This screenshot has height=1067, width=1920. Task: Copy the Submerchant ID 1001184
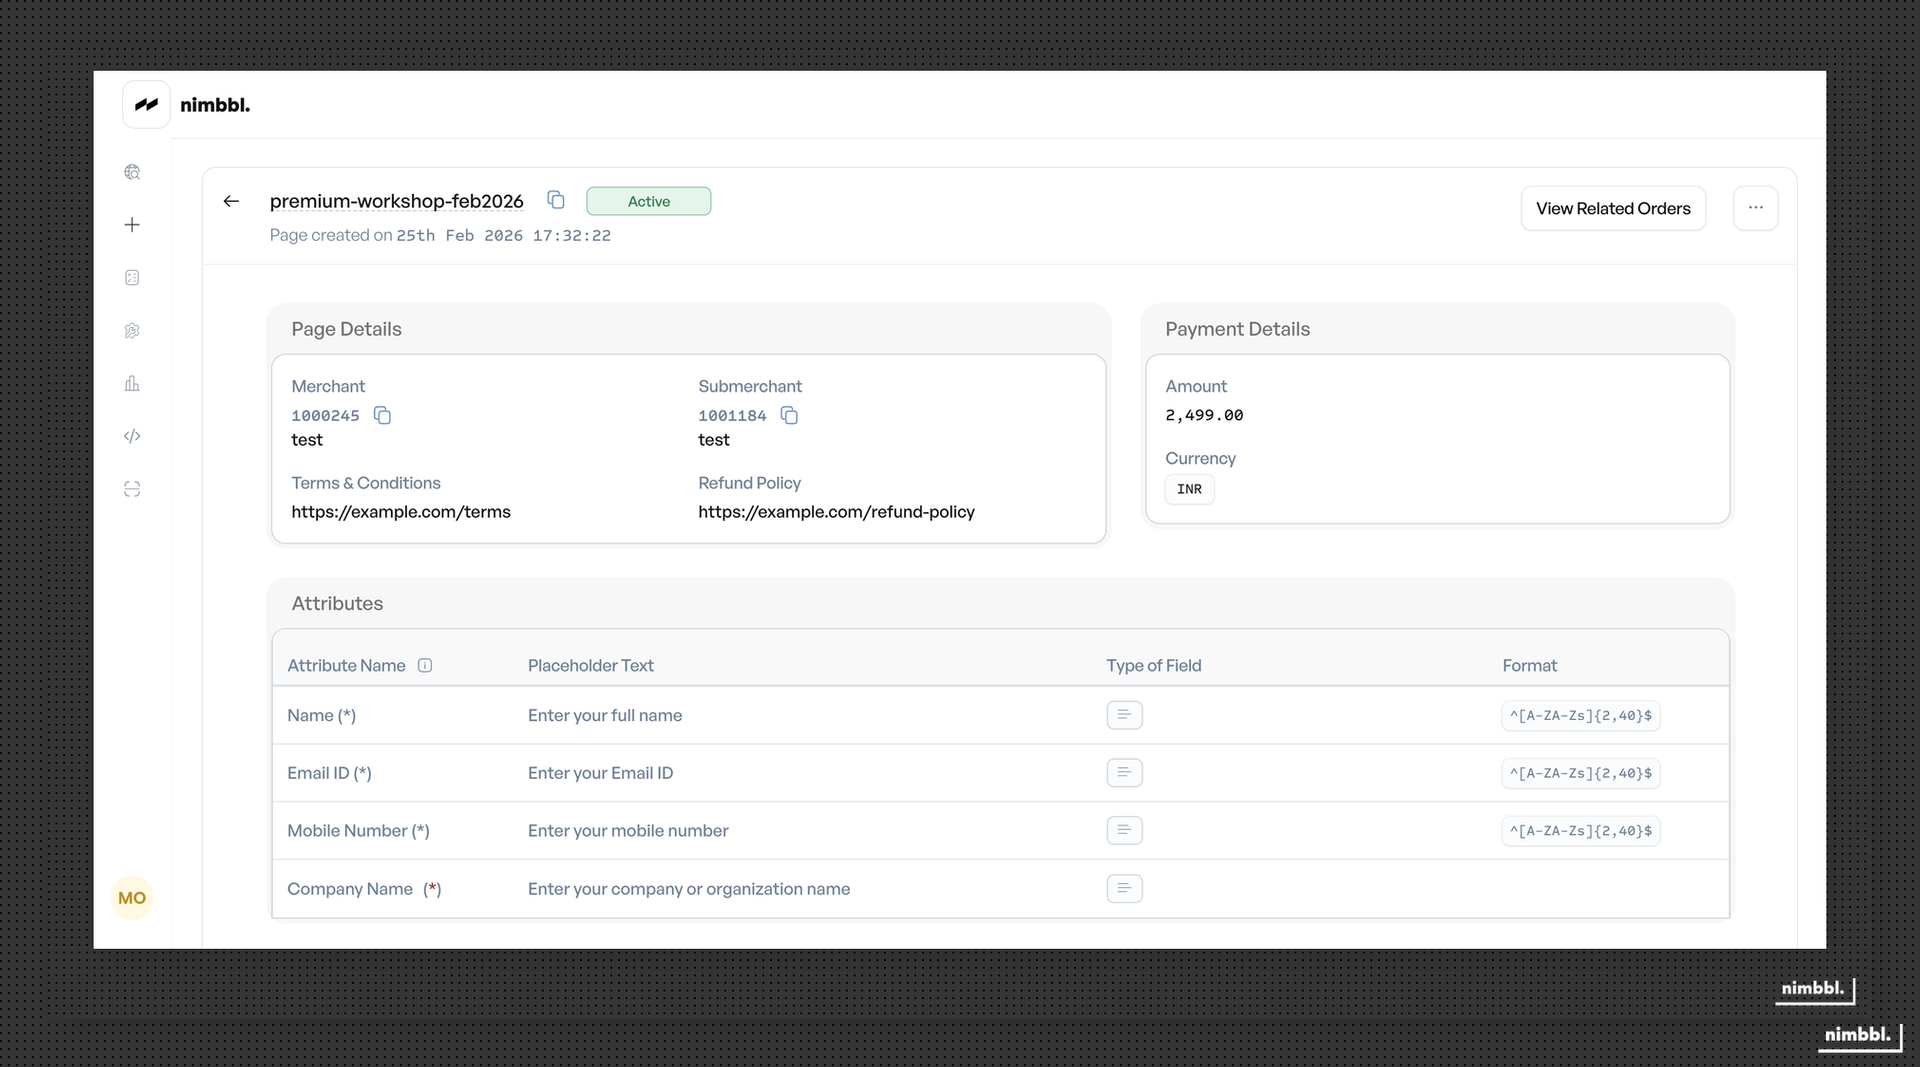coord(790,416)
